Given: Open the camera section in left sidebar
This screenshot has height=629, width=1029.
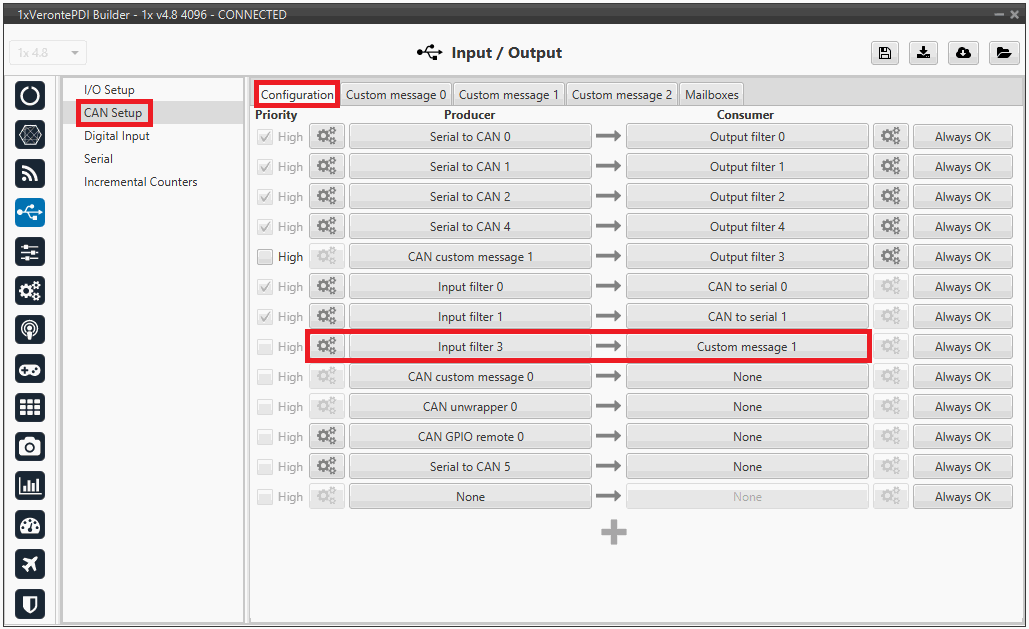Looking at the screenshot, I should pyautogui.click(x=31, y=447).
